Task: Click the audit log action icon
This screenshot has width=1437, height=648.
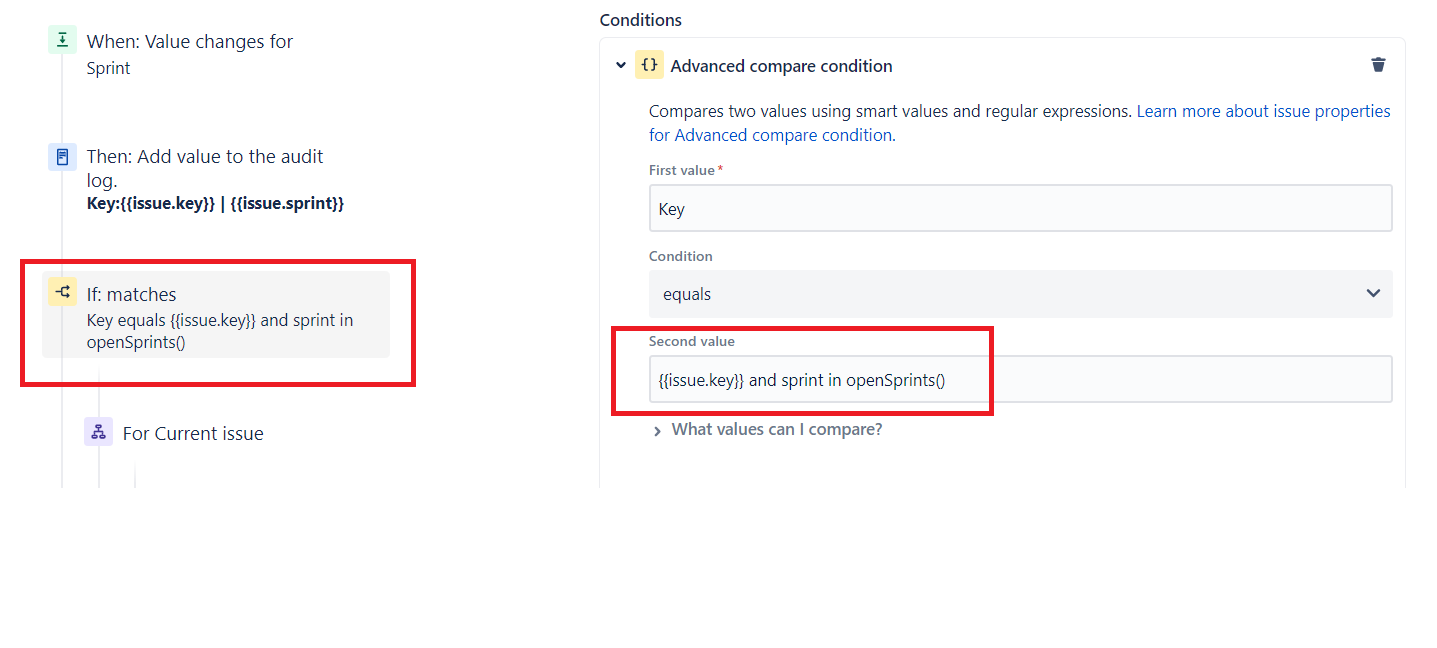Action: 62,156
